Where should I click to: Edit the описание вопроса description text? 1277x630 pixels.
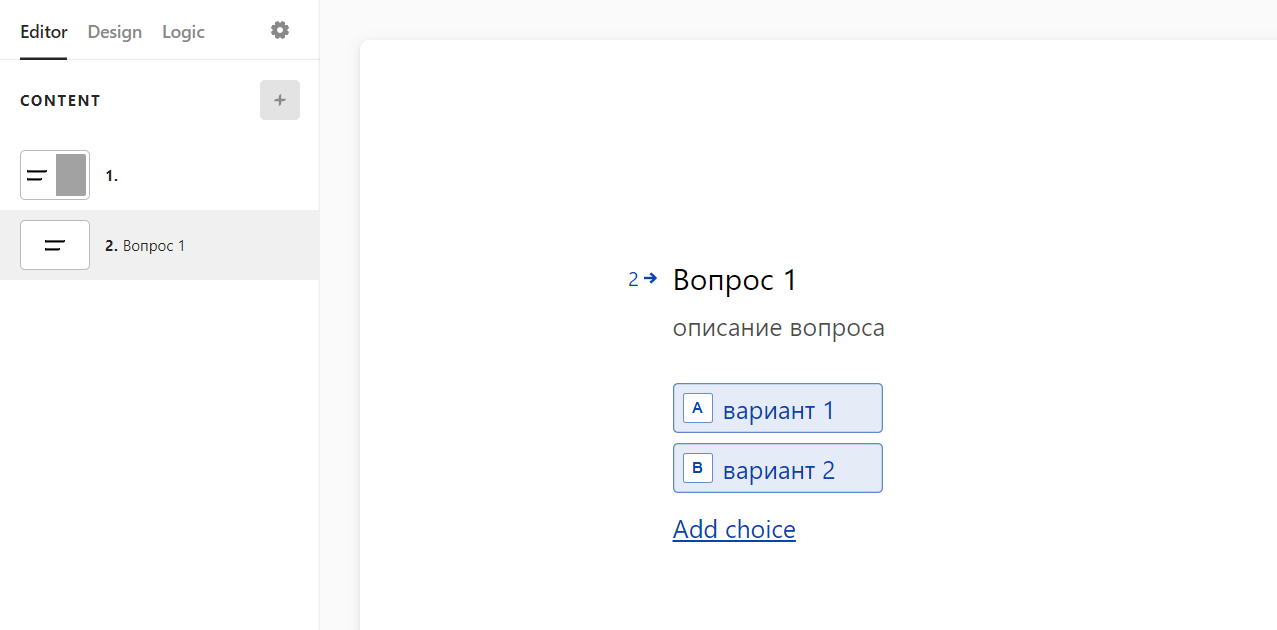click(779, 328)
